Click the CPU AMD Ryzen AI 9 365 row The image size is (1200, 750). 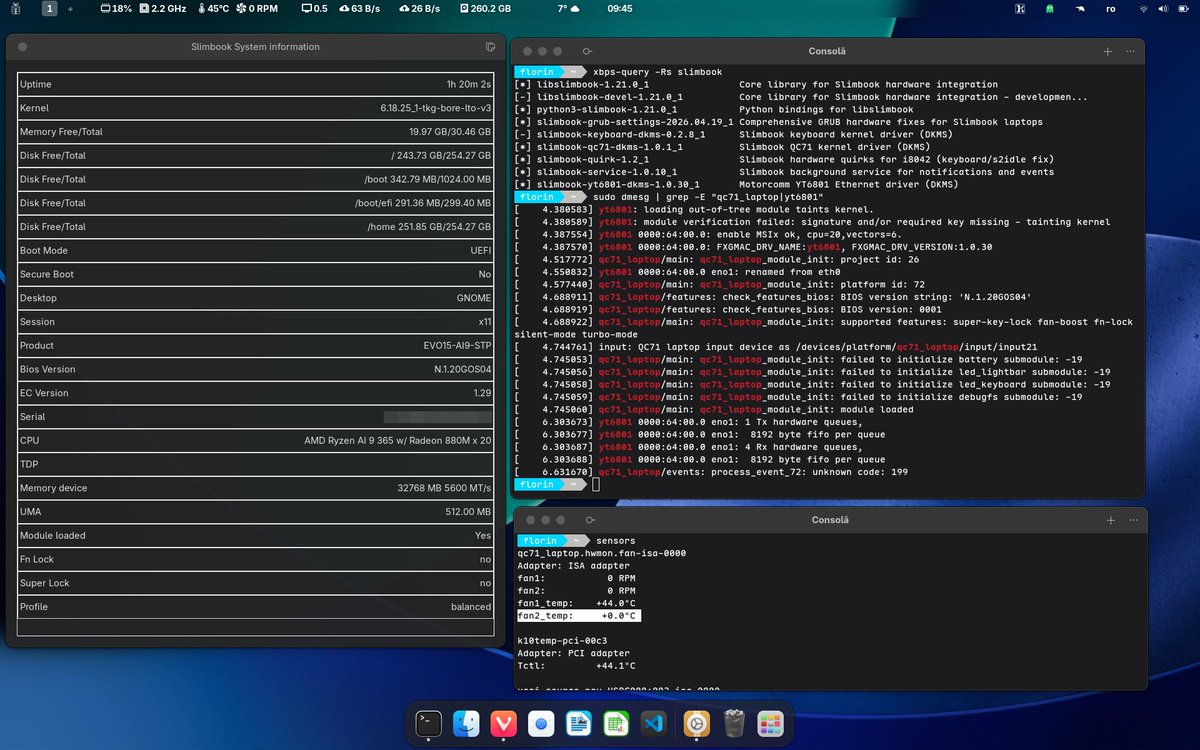point(255,440)
